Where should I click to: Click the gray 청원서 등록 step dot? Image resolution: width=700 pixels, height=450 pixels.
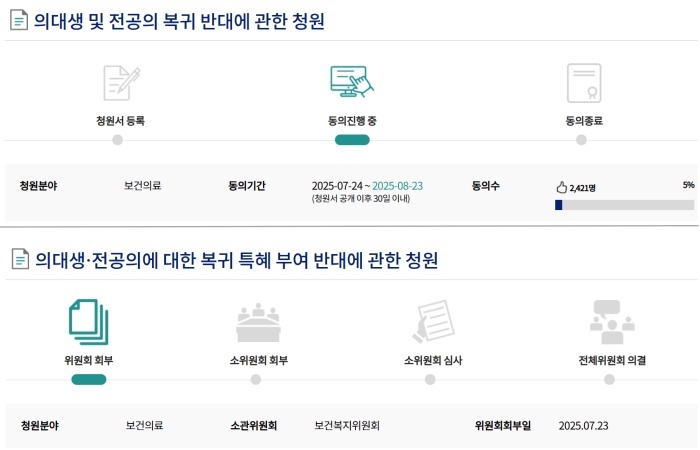[x=117, y=140]
